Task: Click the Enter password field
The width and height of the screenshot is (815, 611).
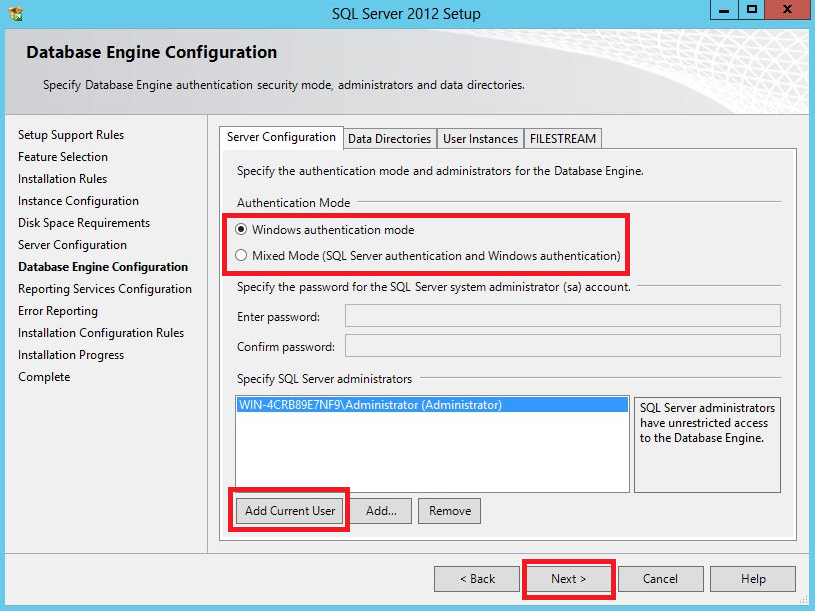Action: point(562,317)
